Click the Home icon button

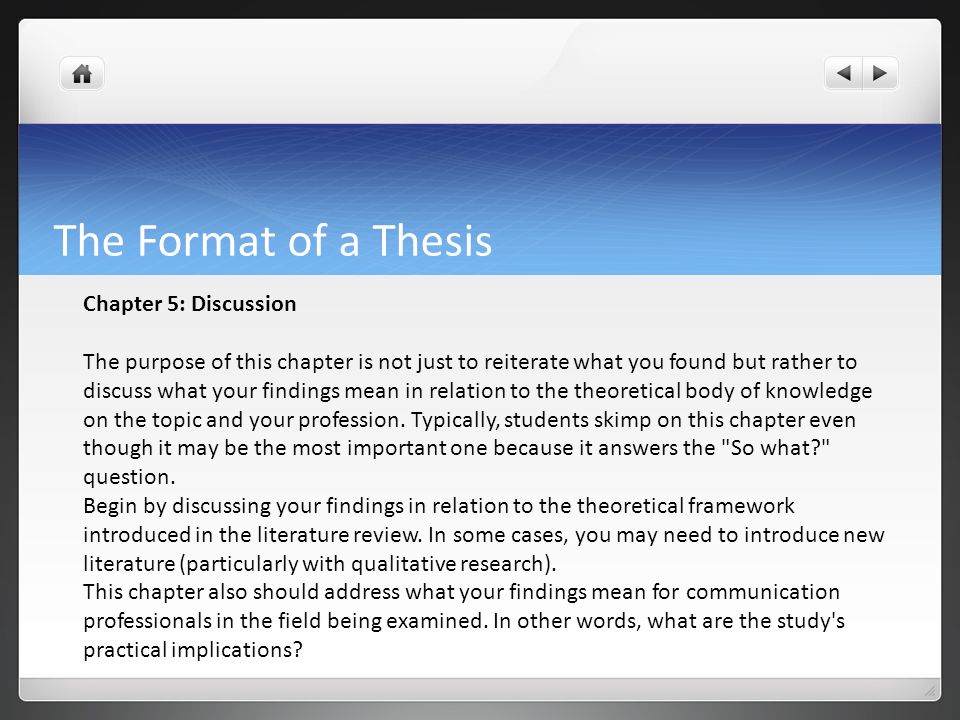[81, 74]
